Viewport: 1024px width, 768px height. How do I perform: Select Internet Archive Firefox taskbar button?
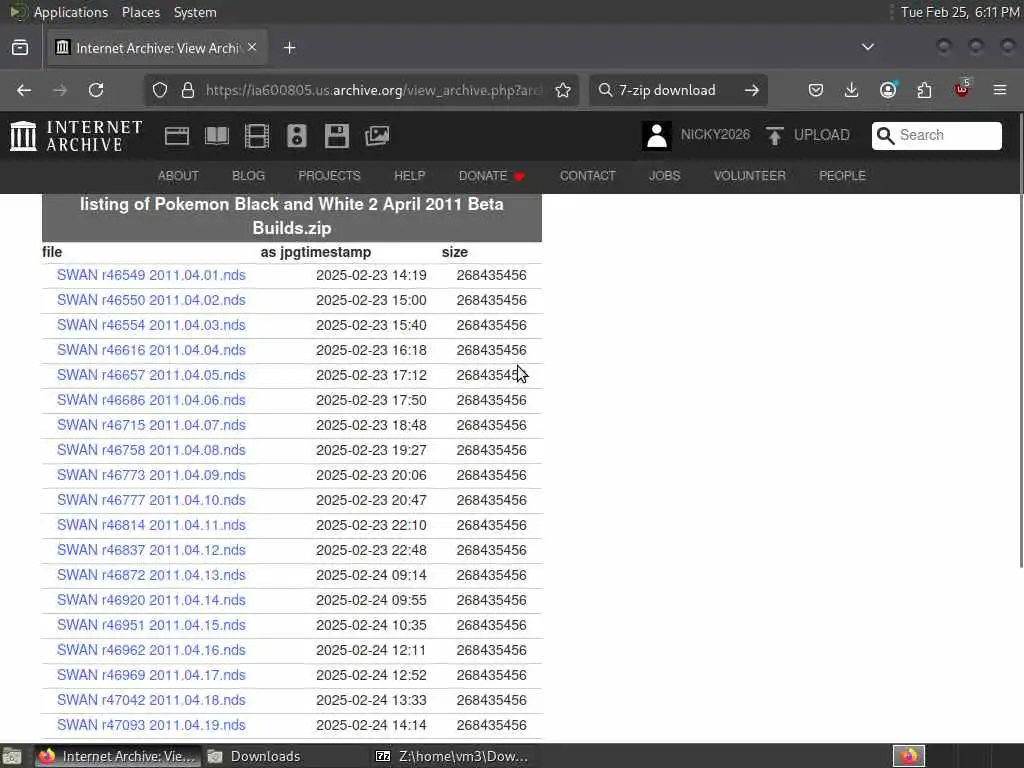(x=118, y=756)
